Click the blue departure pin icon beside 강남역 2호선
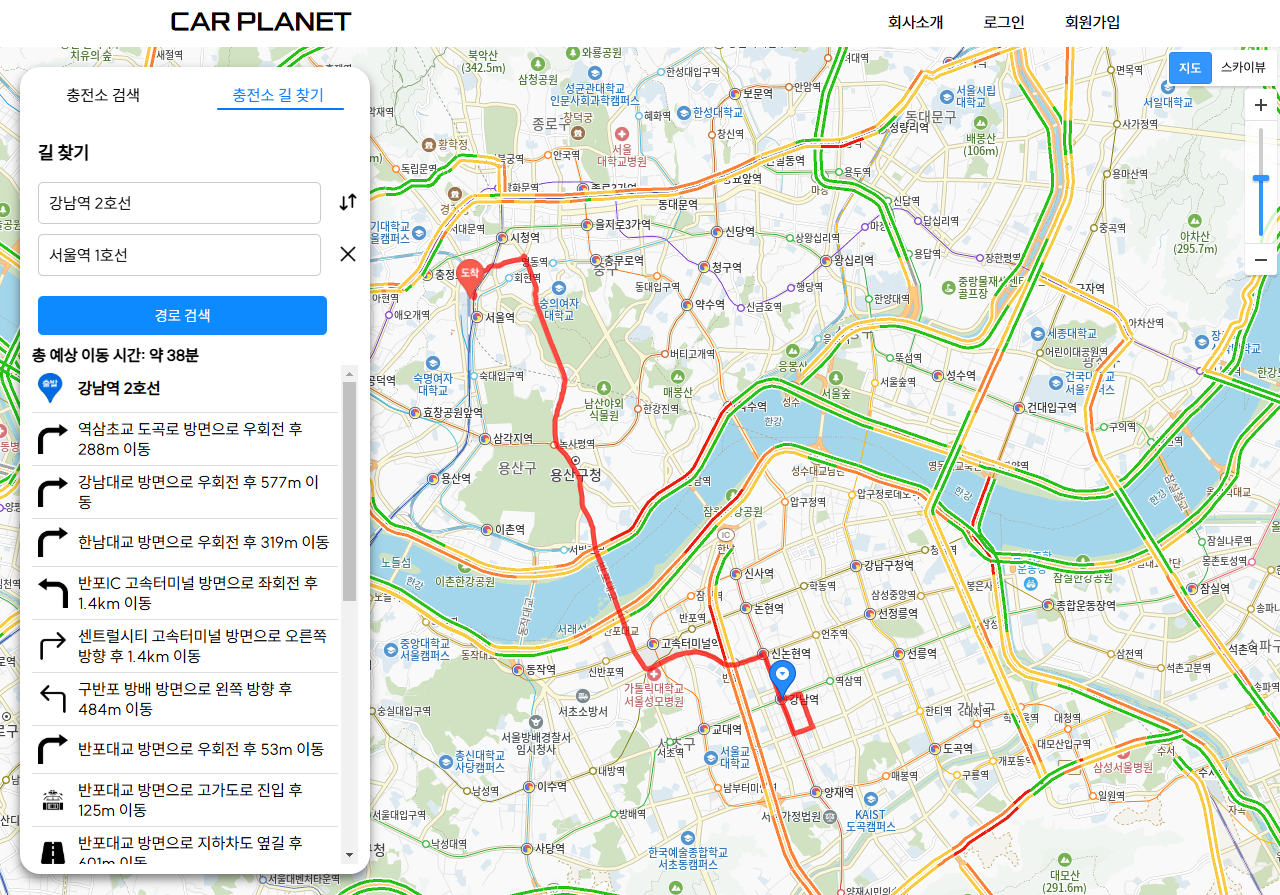 (x=49, y=388)
